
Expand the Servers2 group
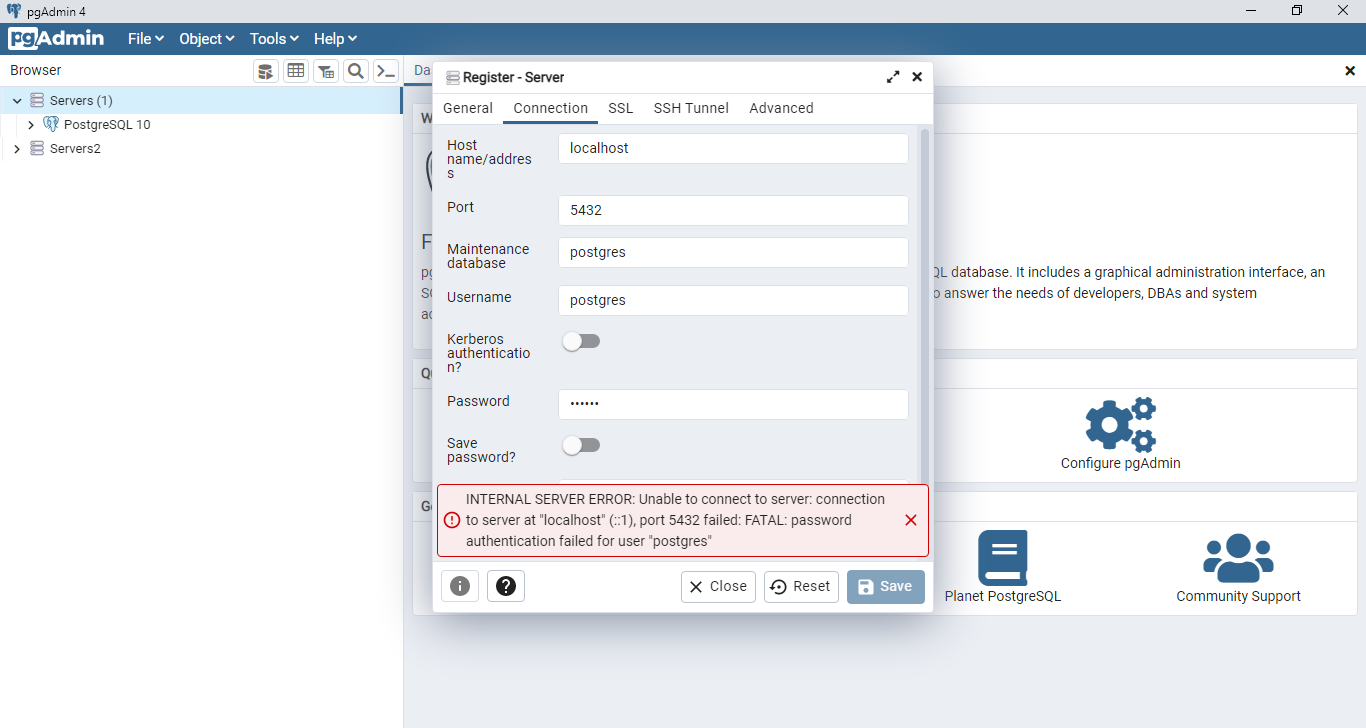click(17, 149)
